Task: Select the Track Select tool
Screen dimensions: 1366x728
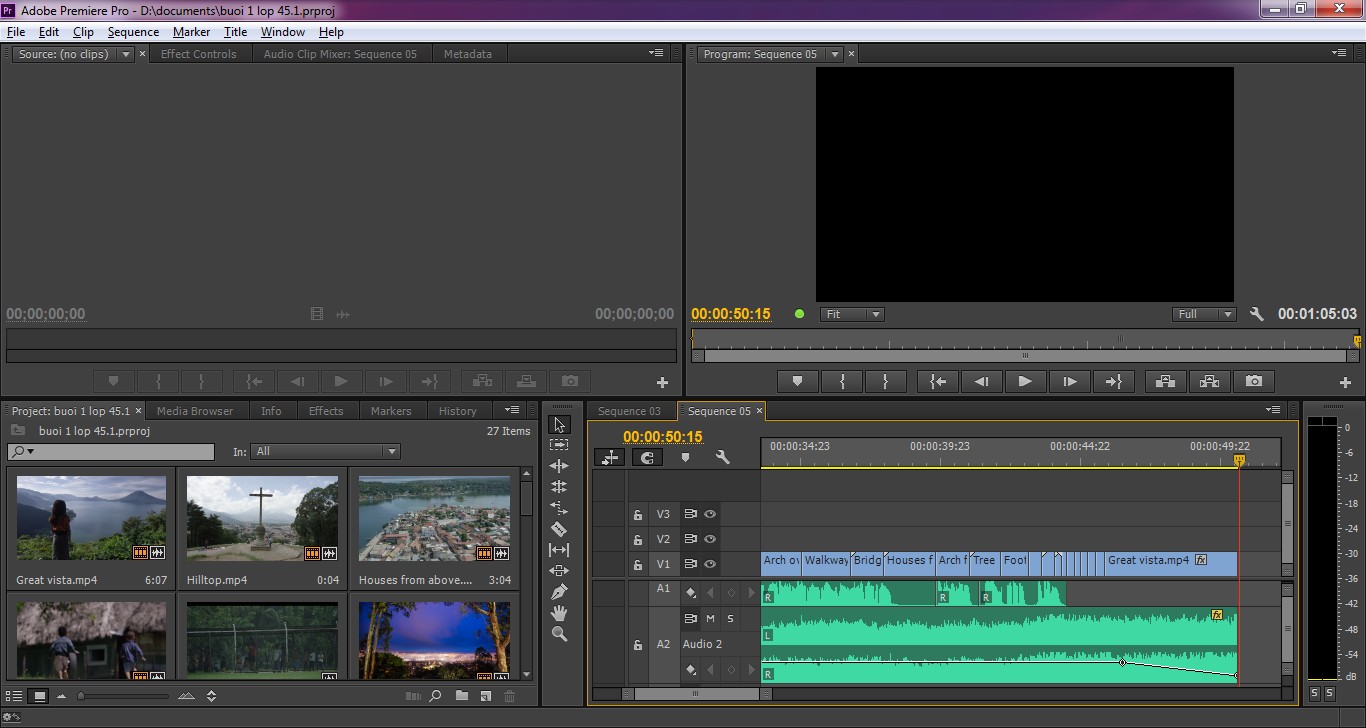Action: pyautogui.click(x=559, y=445)
